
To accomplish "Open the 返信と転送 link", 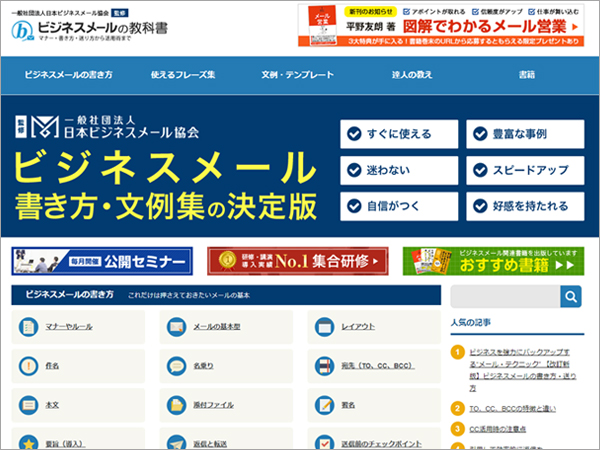I will click(210, 444).
